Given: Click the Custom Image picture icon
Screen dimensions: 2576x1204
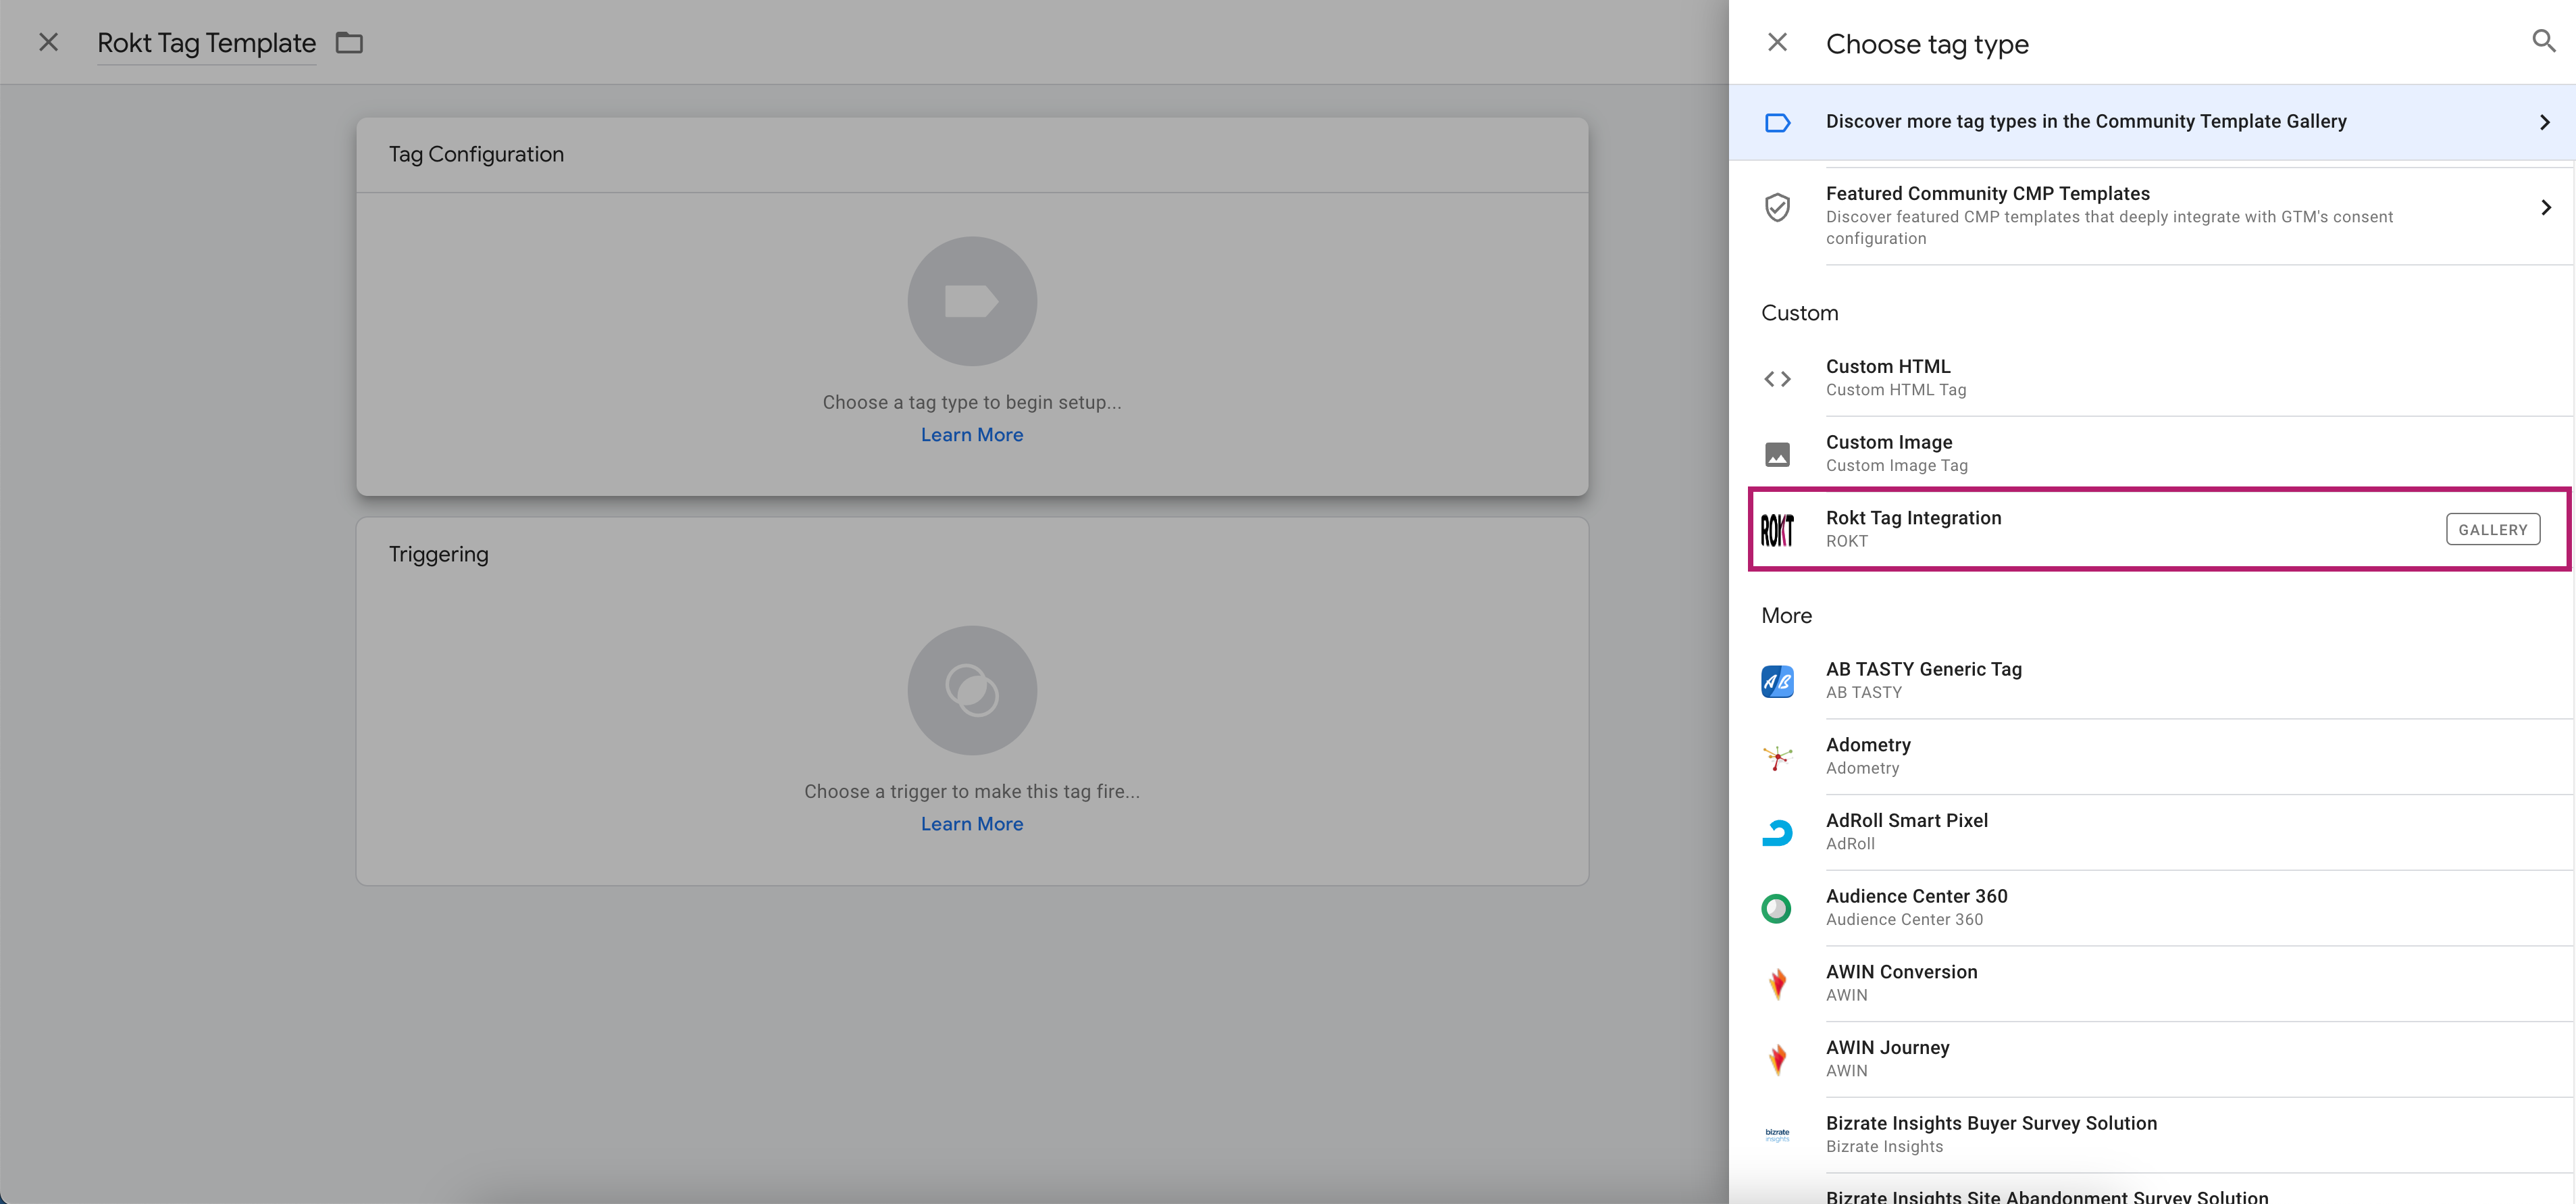Looking at the screenshot, I should click(1777, 454).
